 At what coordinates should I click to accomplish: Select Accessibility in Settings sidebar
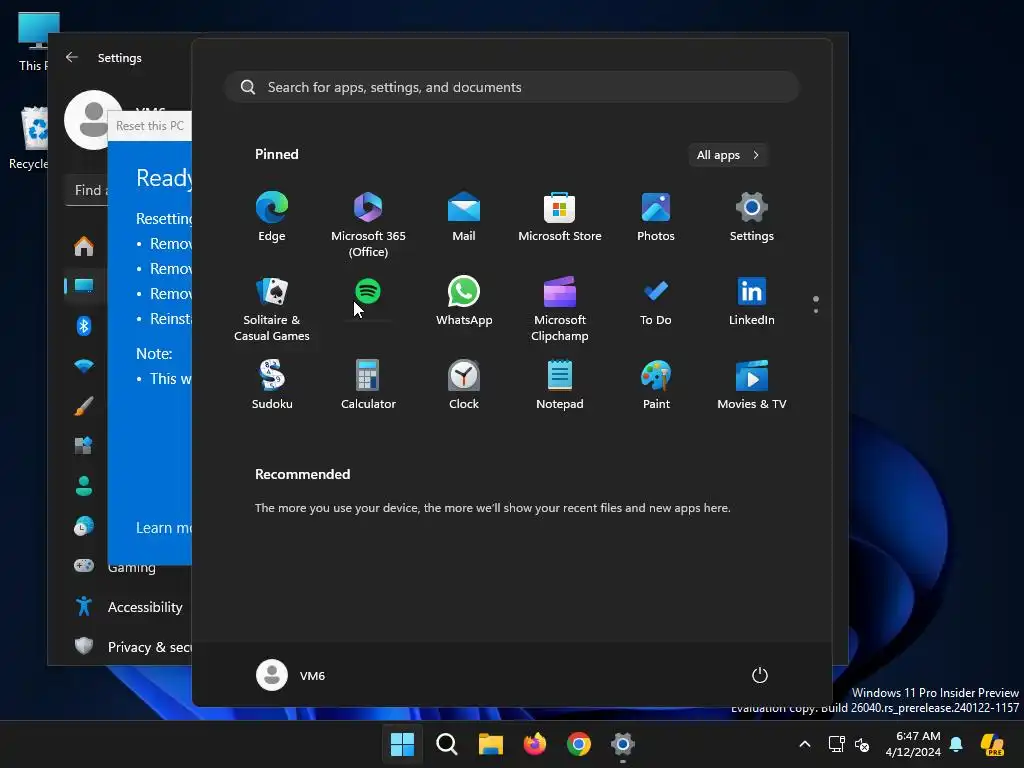[127, 607]
